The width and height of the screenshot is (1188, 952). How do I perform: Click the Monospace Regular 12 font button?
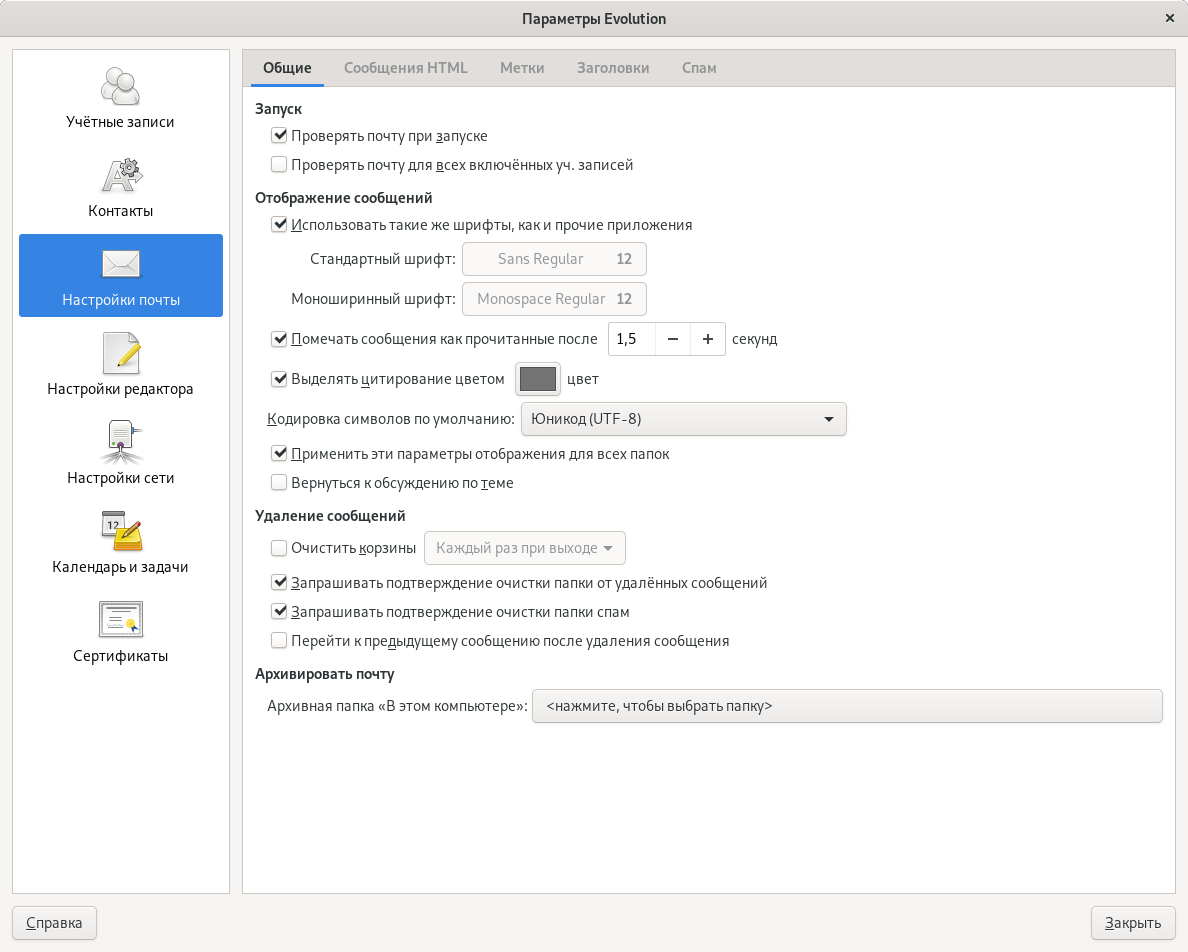[554, 299]
